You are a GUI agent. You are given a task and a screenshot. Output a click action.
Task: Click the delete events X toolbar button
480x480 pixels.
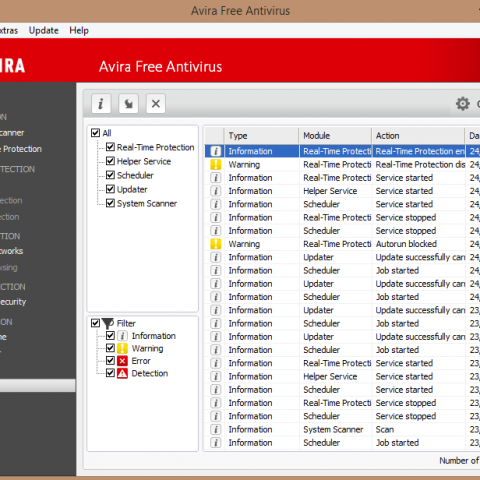tap(156, 104)
